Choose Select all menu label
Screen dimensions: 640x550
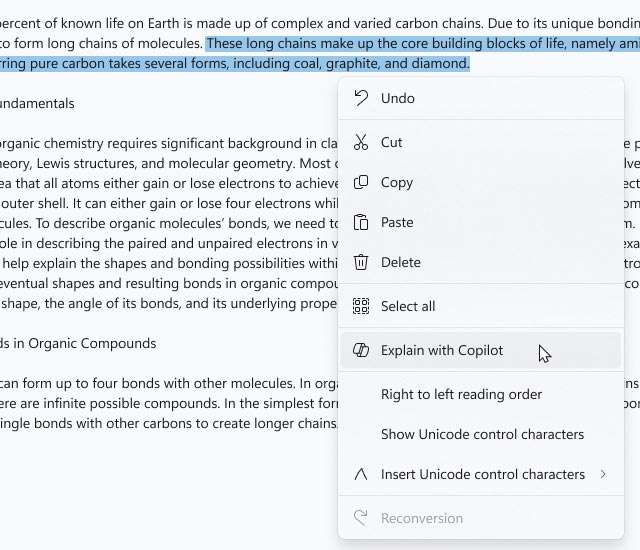408,306
